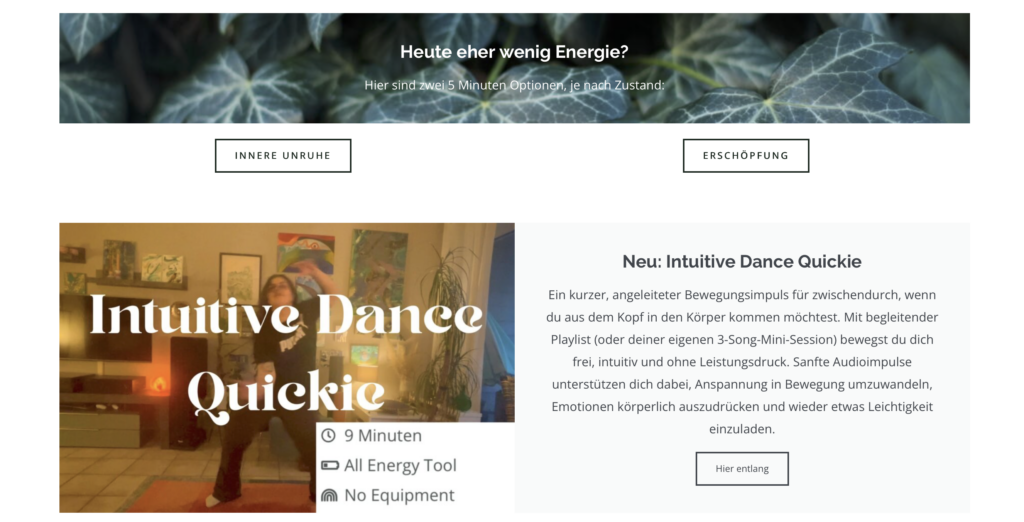Viewport: 1024px width, 522px height.
Task: Click the battery icon beside All Energy Tool
Action: coord(330,465)
